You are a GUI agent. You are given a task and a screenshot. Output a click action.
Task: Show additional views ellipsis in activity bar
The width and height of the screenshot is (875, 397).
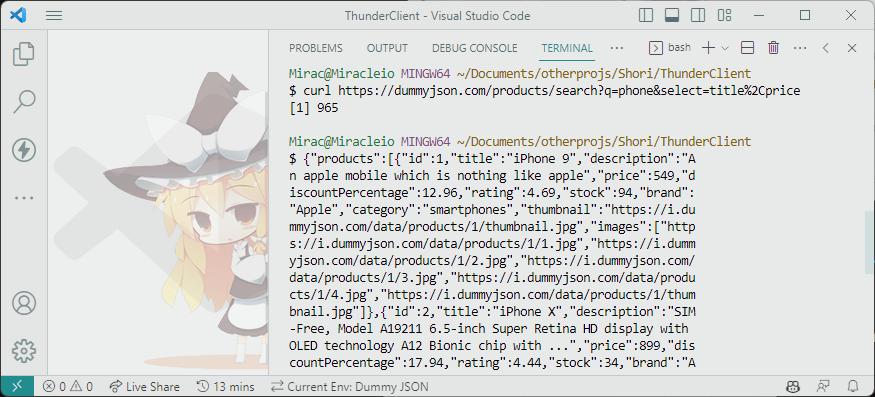click(23, 198)
